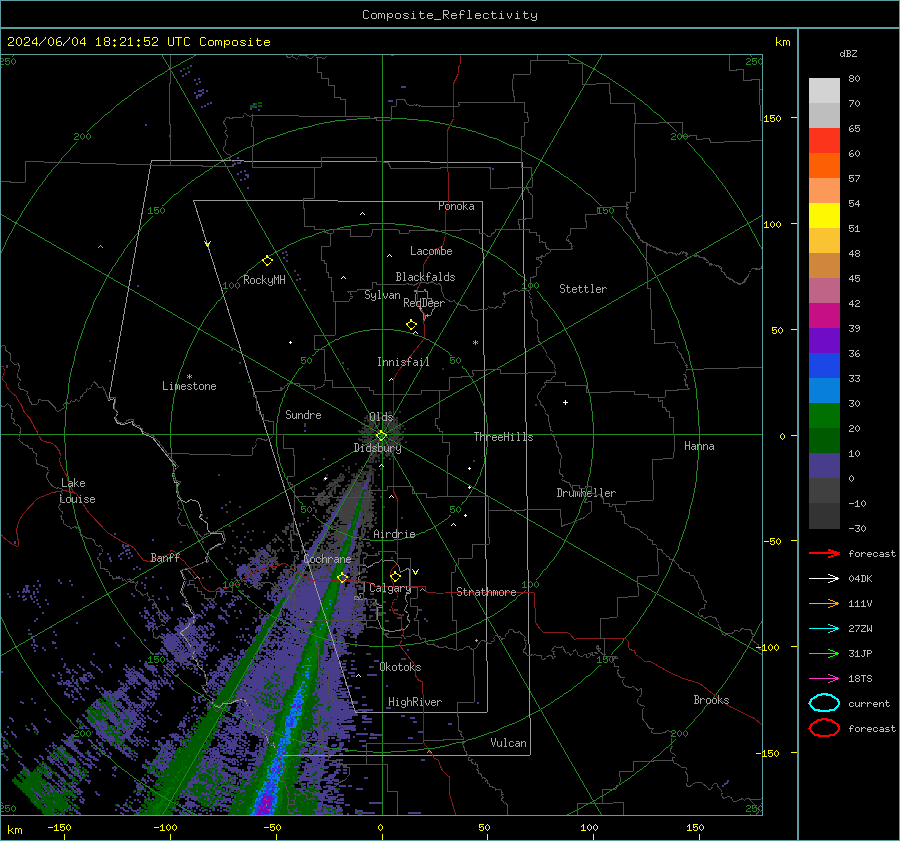The image size is (900, 841).
Task: Click the Okotoks town label
Action: click(400, 667)
